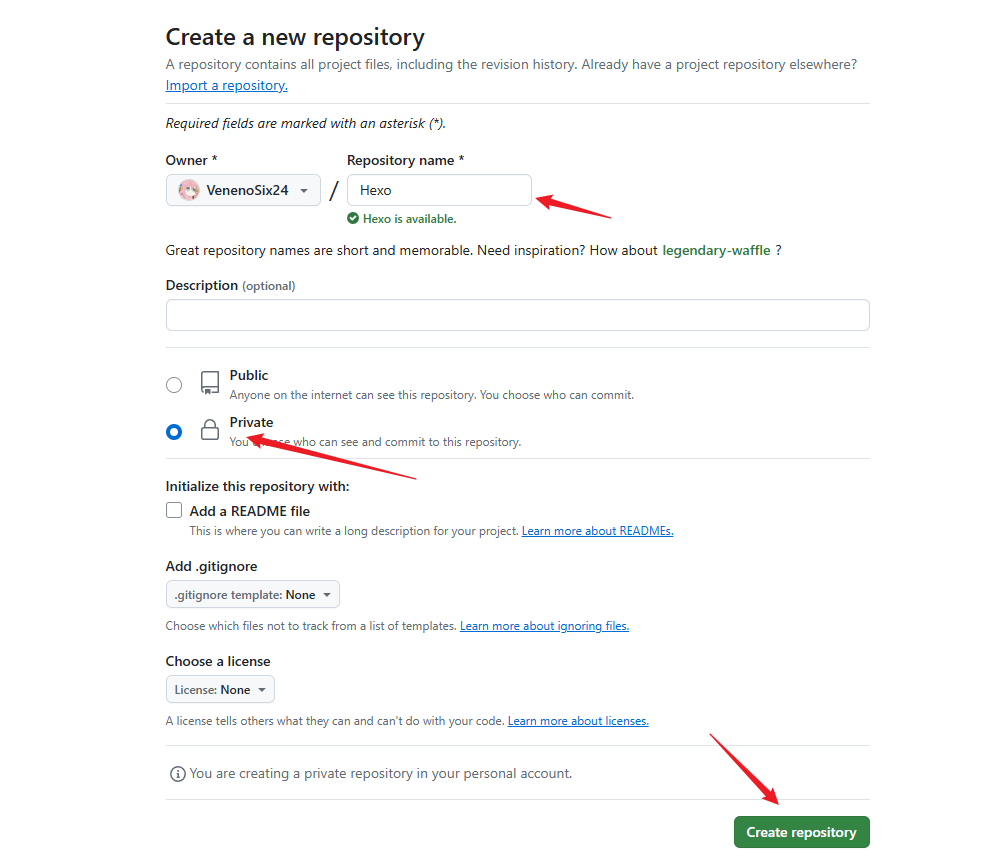997x863 pixels.
Task: Open the Owner dropdown
Action: [243, 190]
